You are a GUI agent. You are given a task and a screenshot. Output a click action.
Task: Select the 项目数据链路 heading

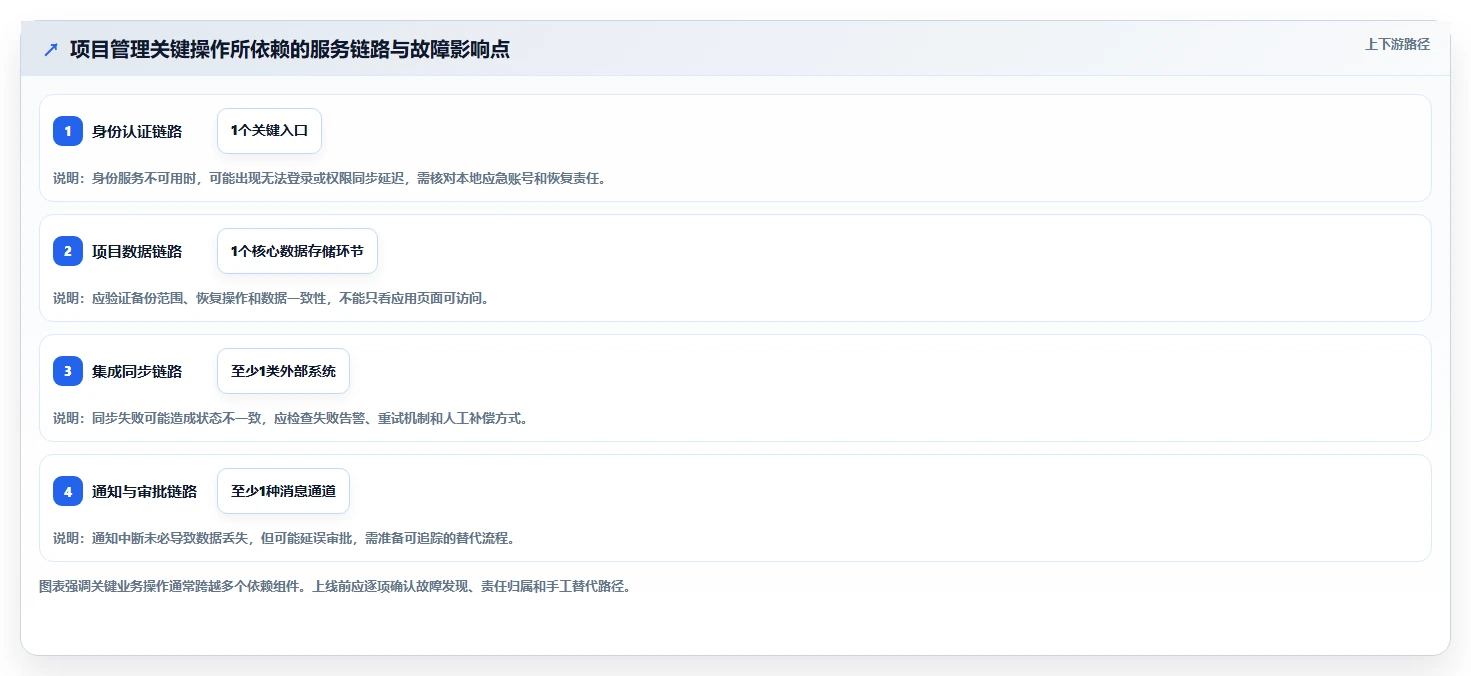pyautogui.click(x=137, y=251)
